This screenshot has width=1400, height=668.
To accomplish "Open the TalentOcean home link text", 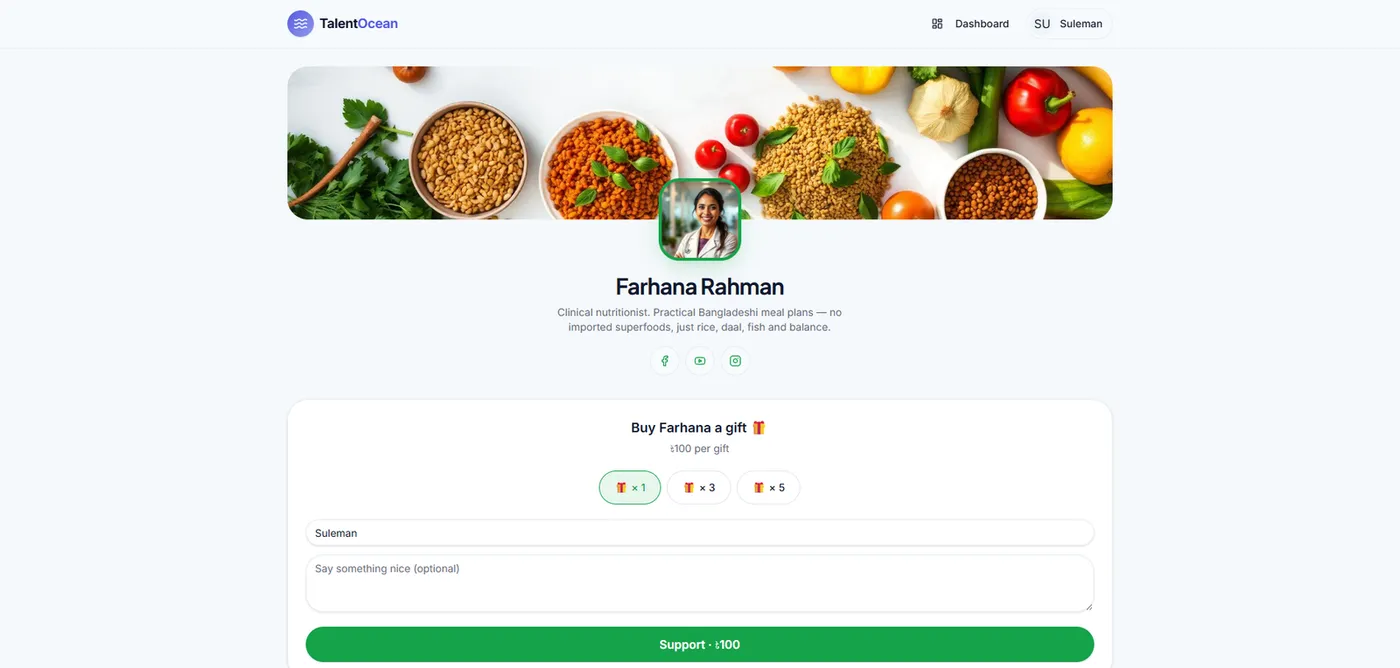I will click(358, 23).
